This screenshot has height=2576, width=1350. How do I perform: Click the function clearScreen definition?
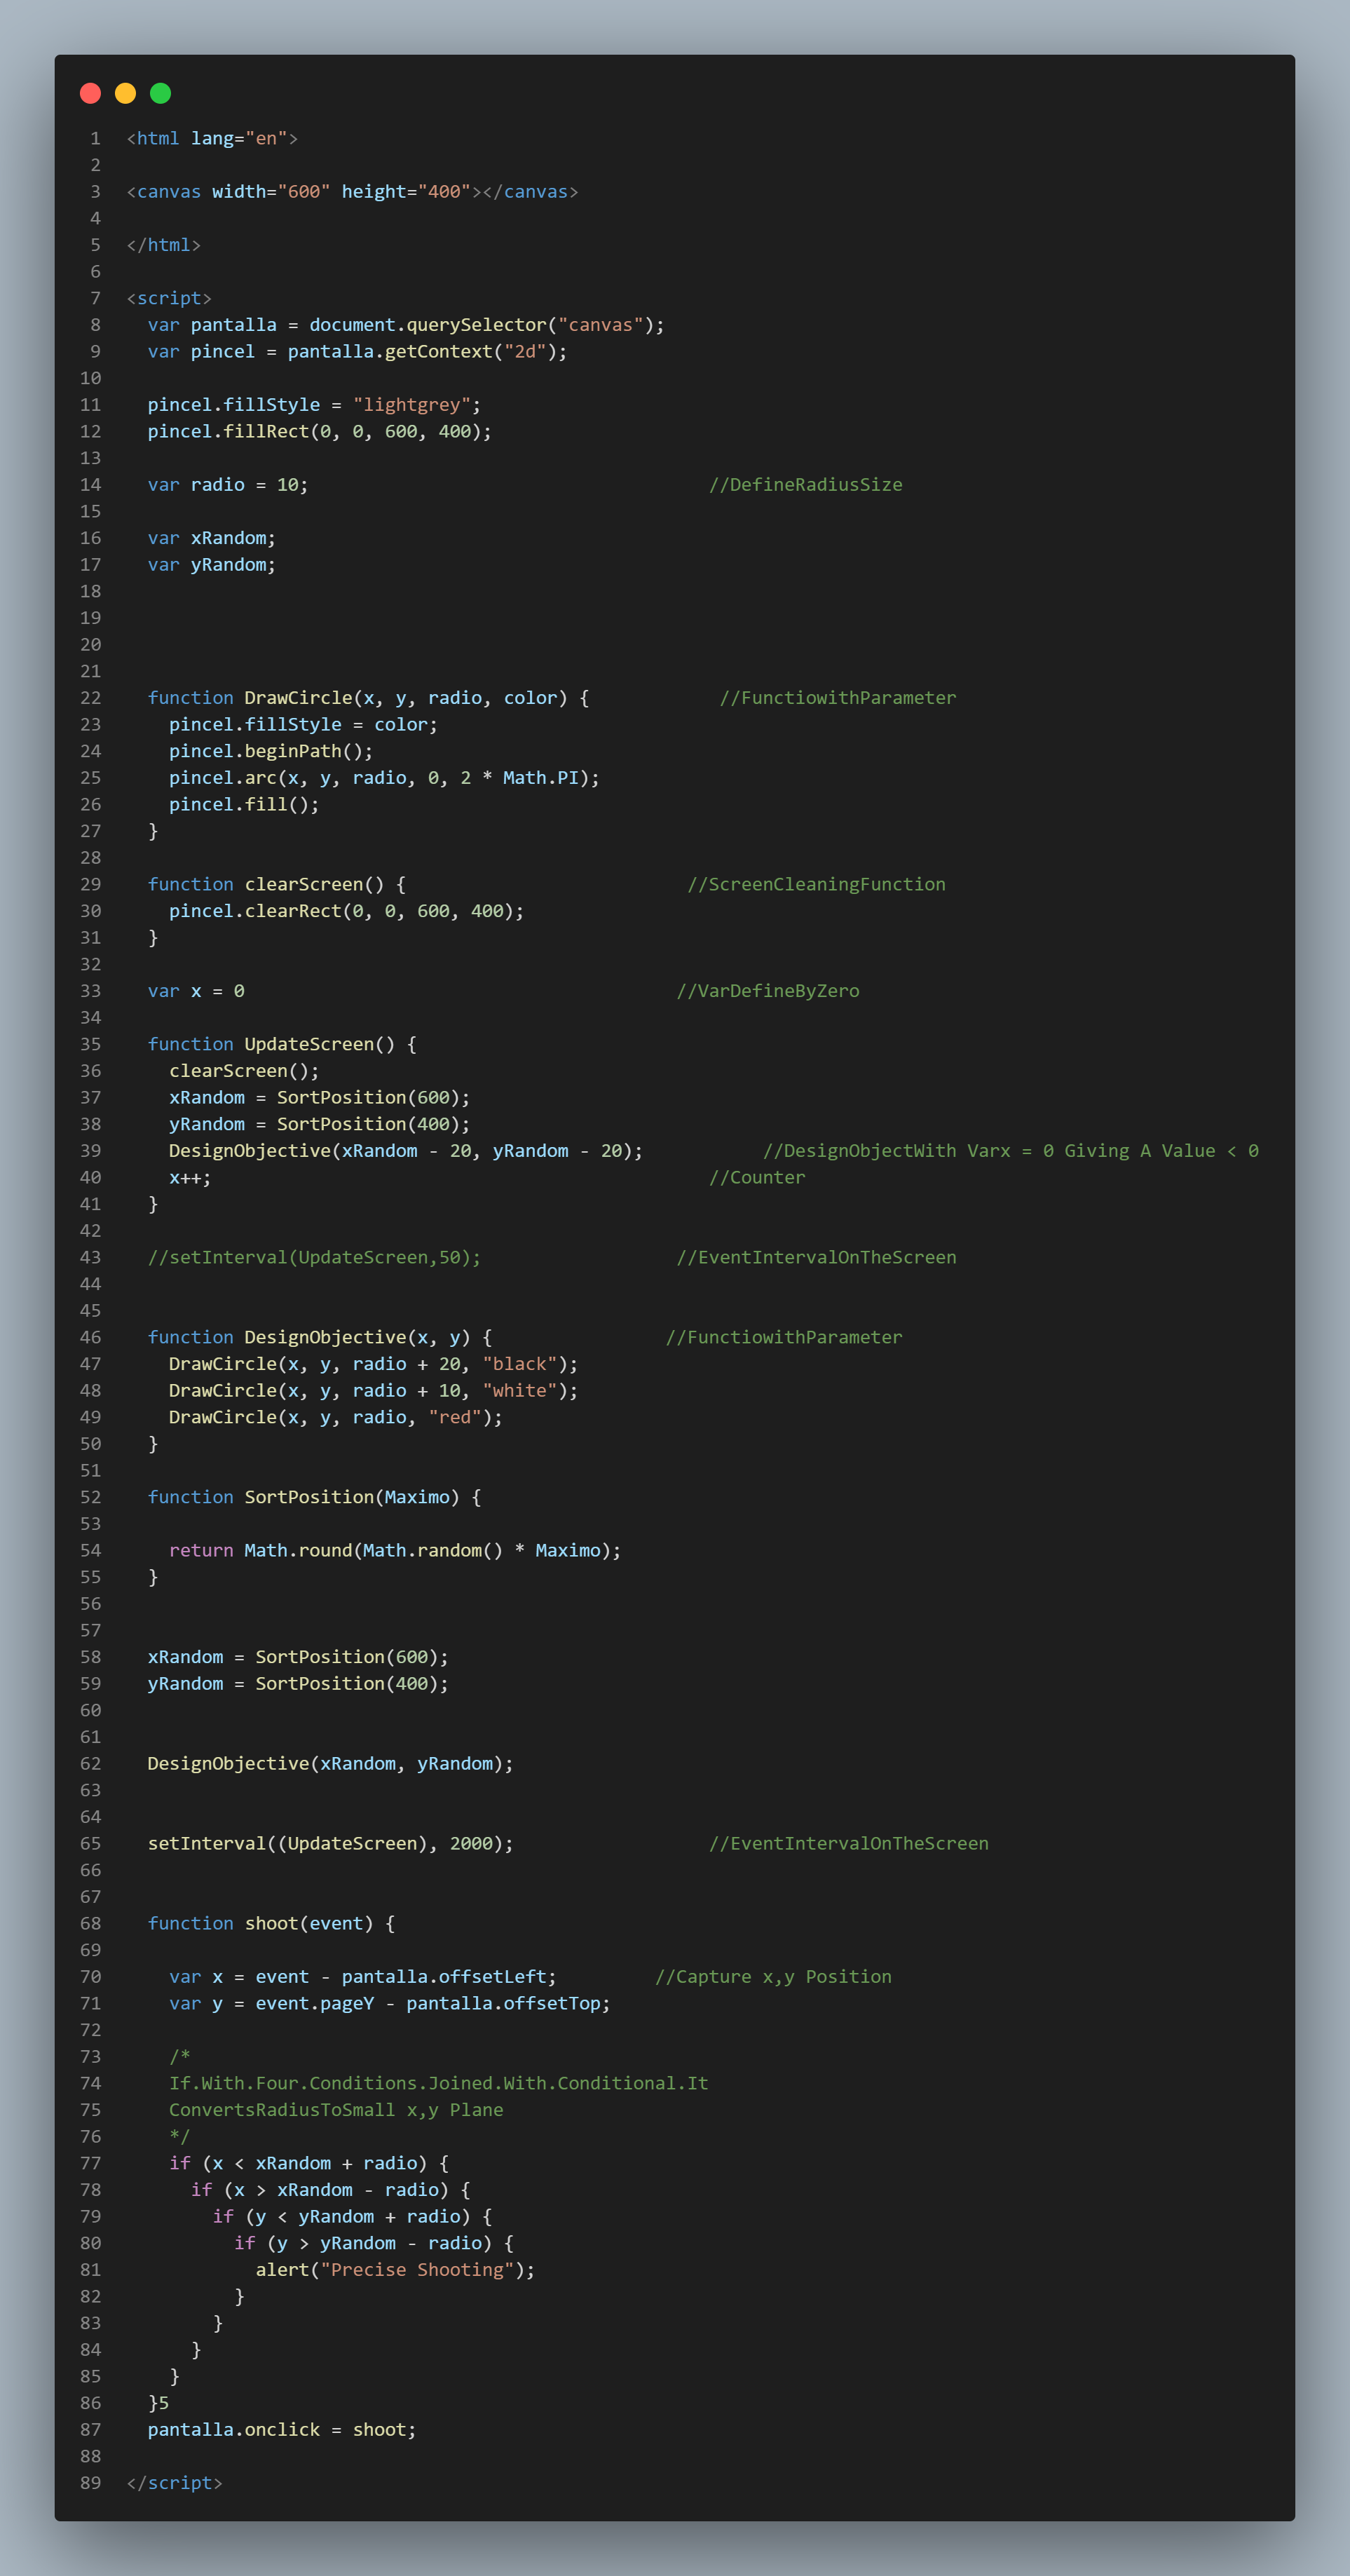click(277, 884)
